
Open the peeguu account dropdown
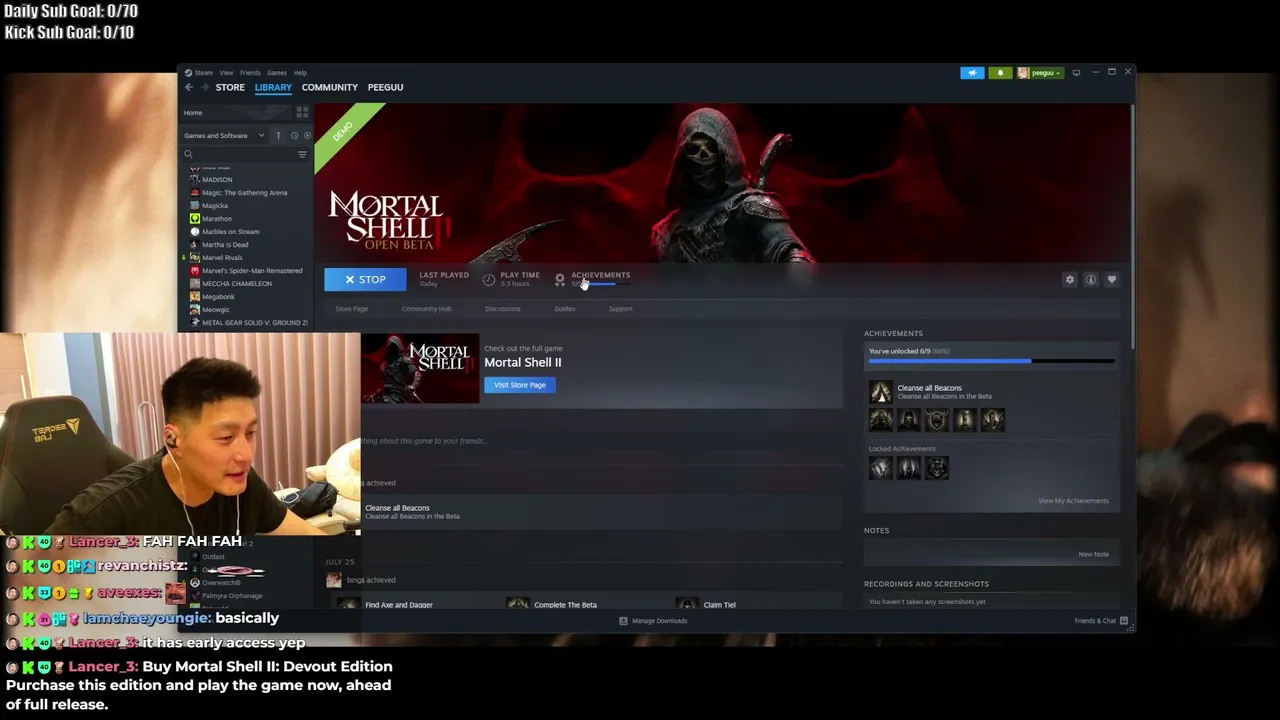tap(1040, 73)
